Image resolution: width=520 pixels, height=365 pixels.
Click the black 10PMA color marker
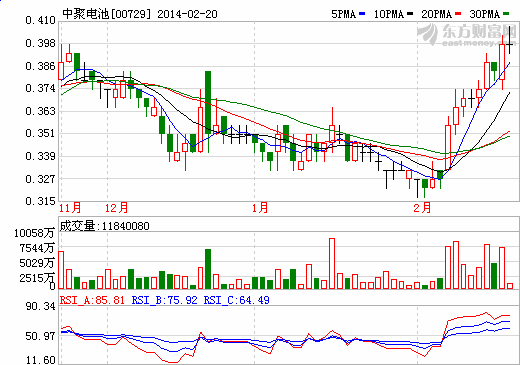(x=410, y=14)
